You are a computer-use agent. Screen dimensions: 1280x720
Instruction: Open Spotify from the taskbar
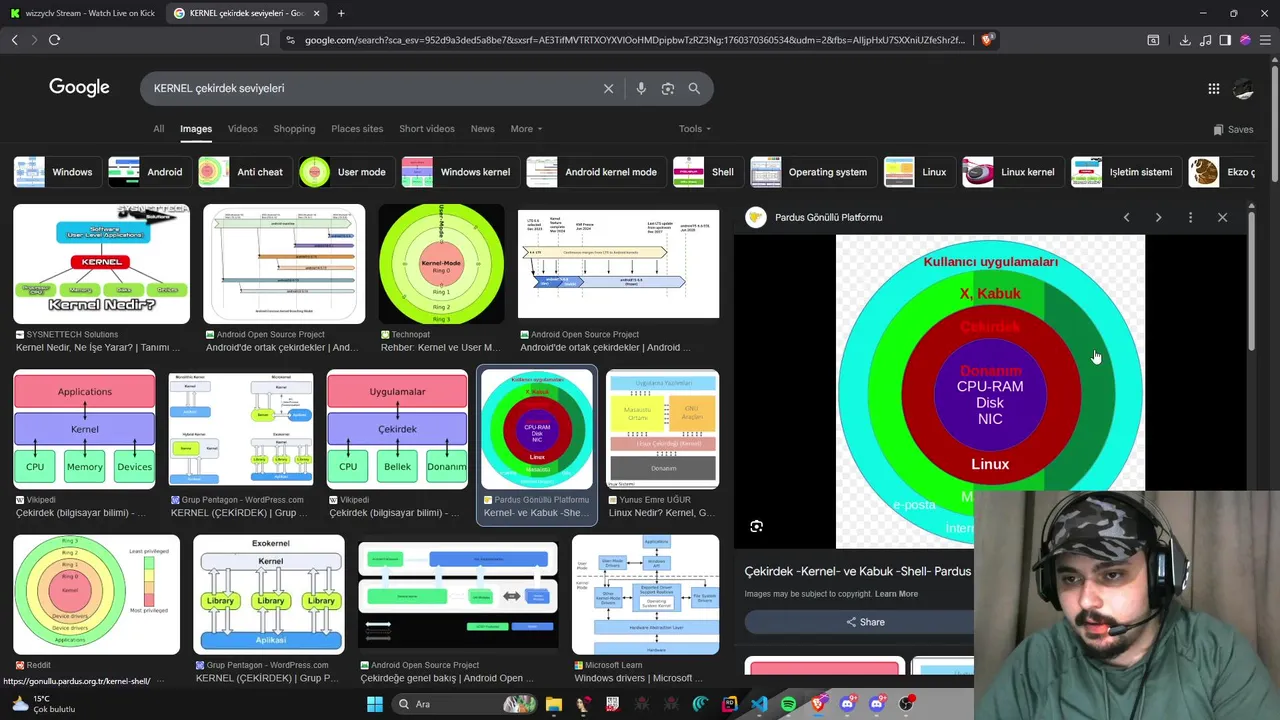(x=788, y=704)
